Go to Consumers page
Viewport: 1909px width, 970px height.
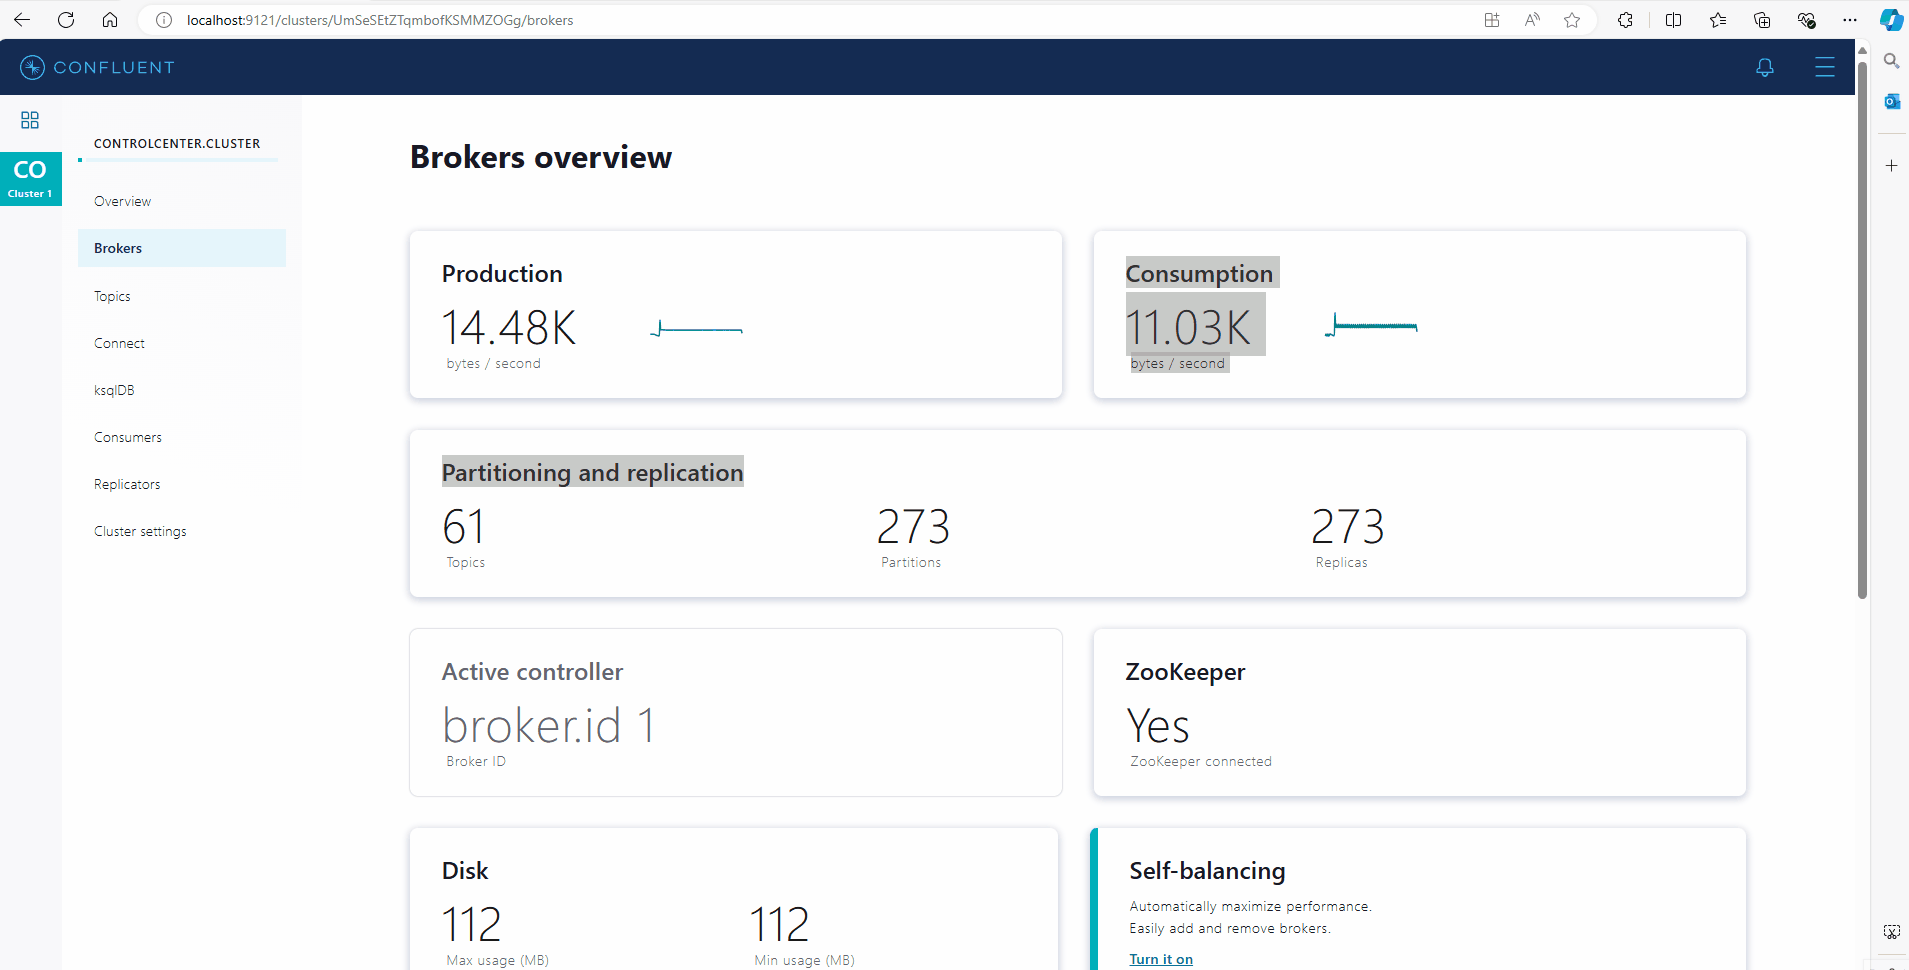coord(127,437)
